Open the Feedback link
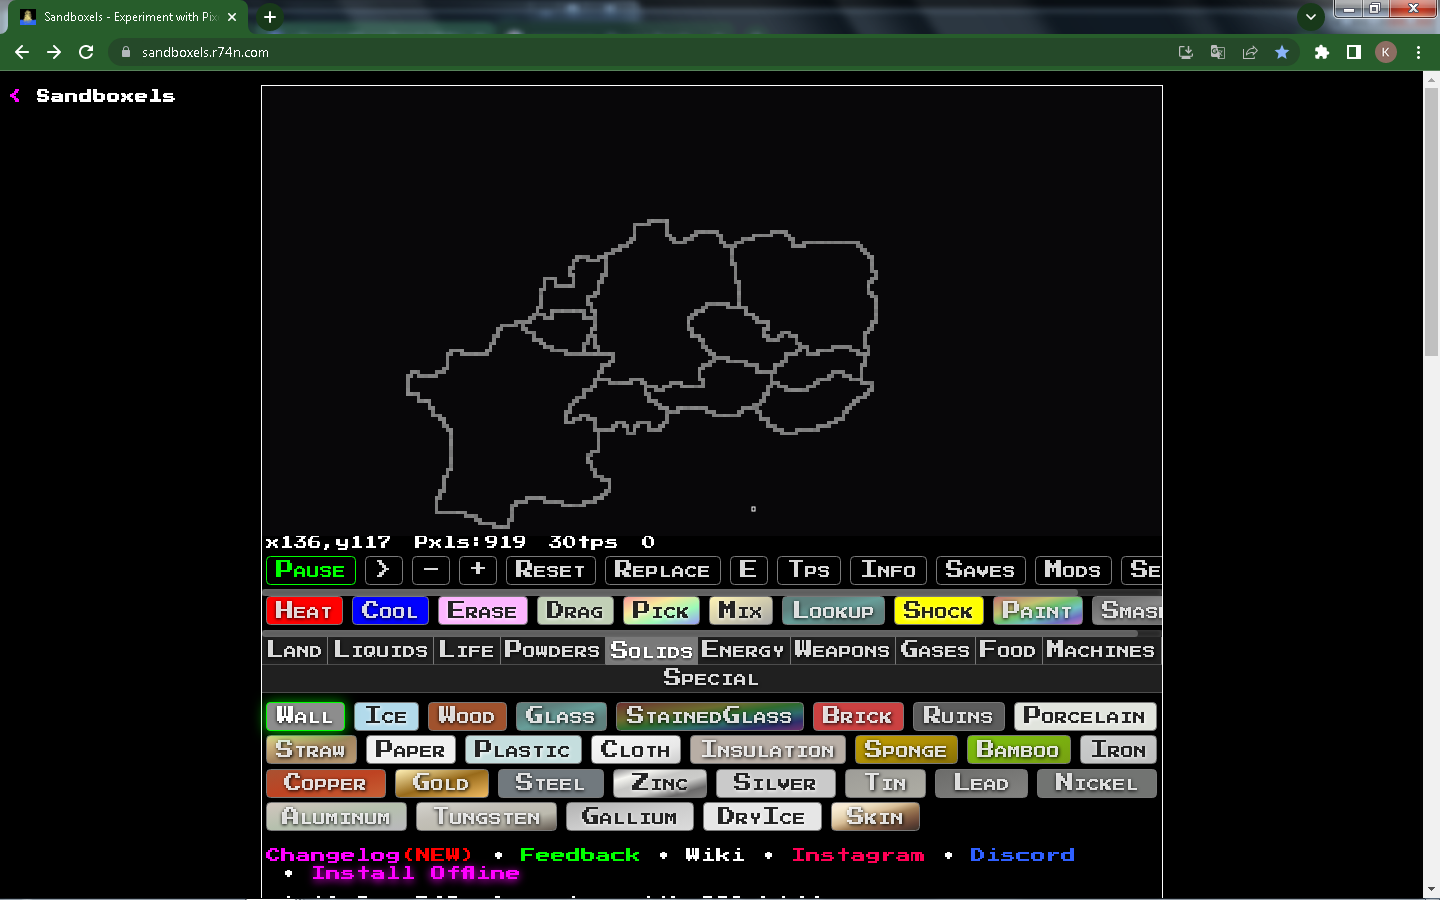 [x=580, y=855]
